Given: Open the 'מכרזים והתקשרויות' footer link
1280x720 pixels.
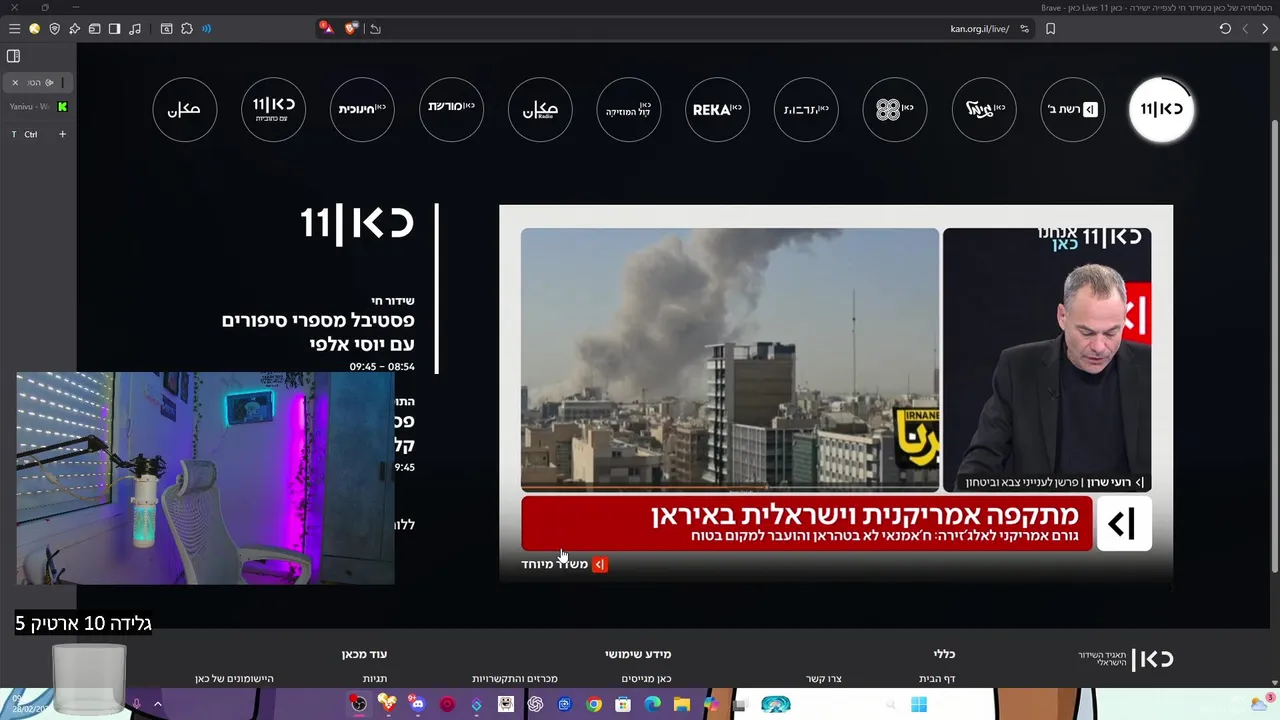Looking at the screenshot, I should point(515,679).
